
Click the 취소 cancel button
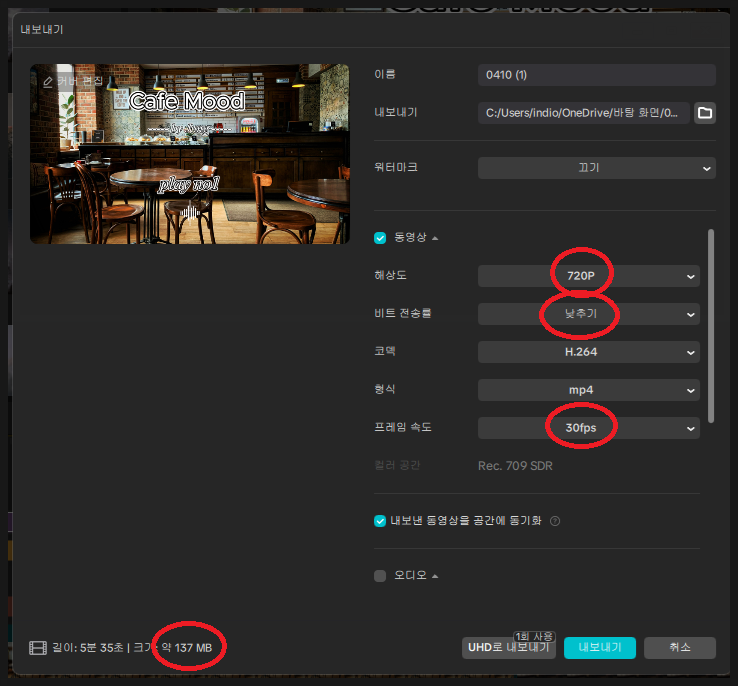click(x=680, y=648)
